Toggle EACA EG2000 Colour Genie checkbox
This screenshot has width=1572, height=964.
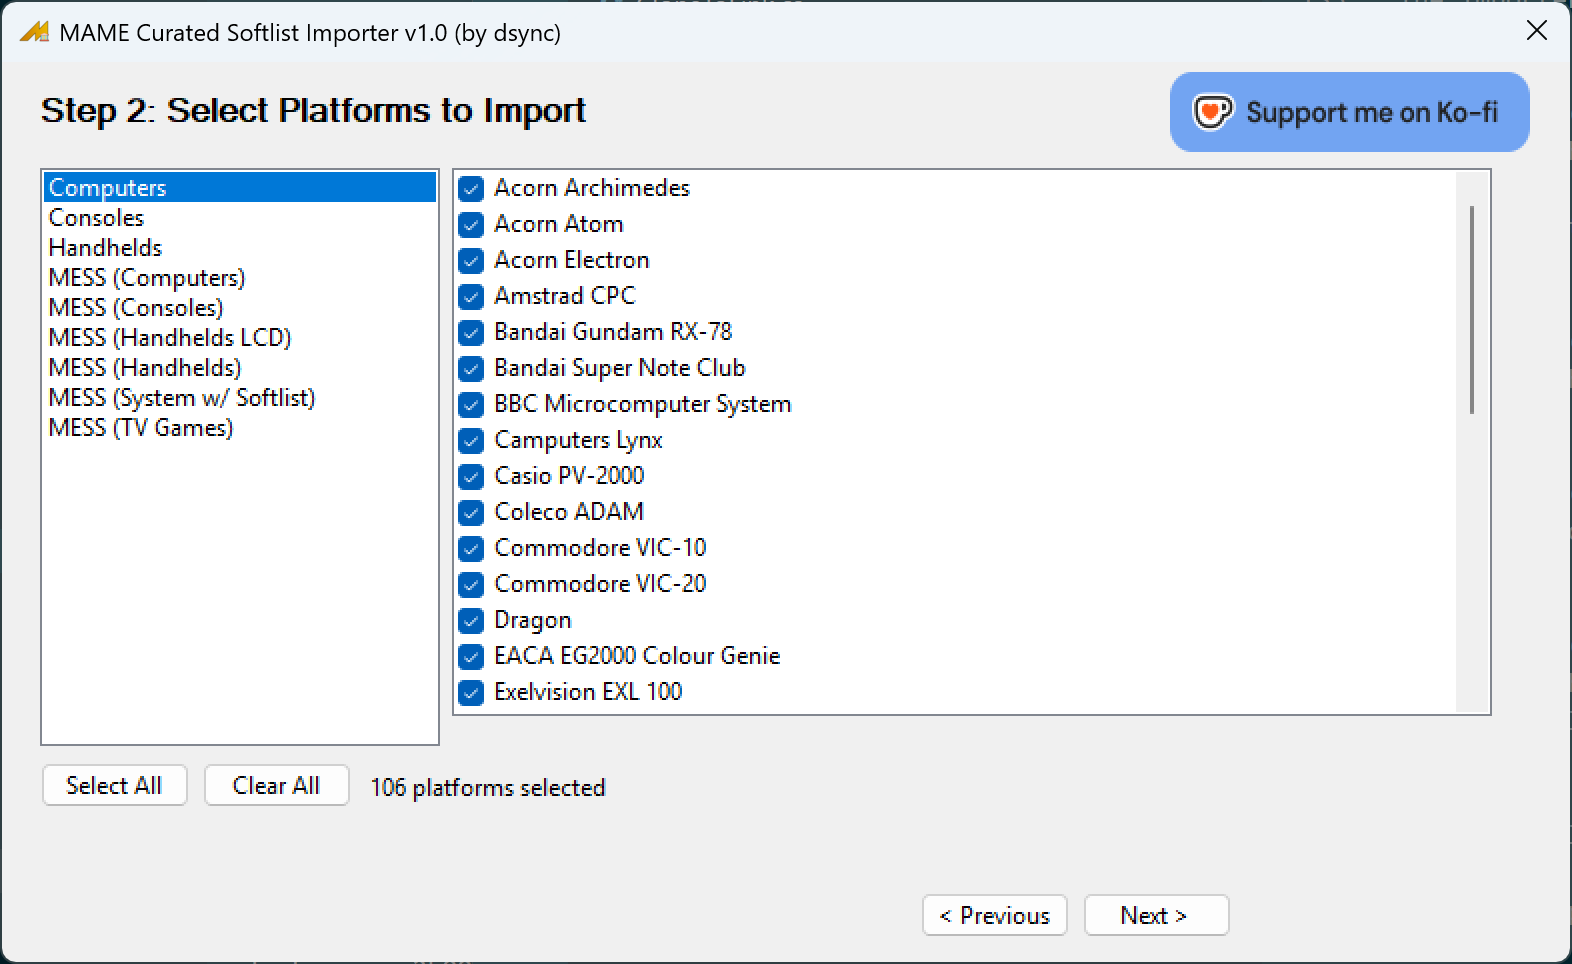[471, 657]
